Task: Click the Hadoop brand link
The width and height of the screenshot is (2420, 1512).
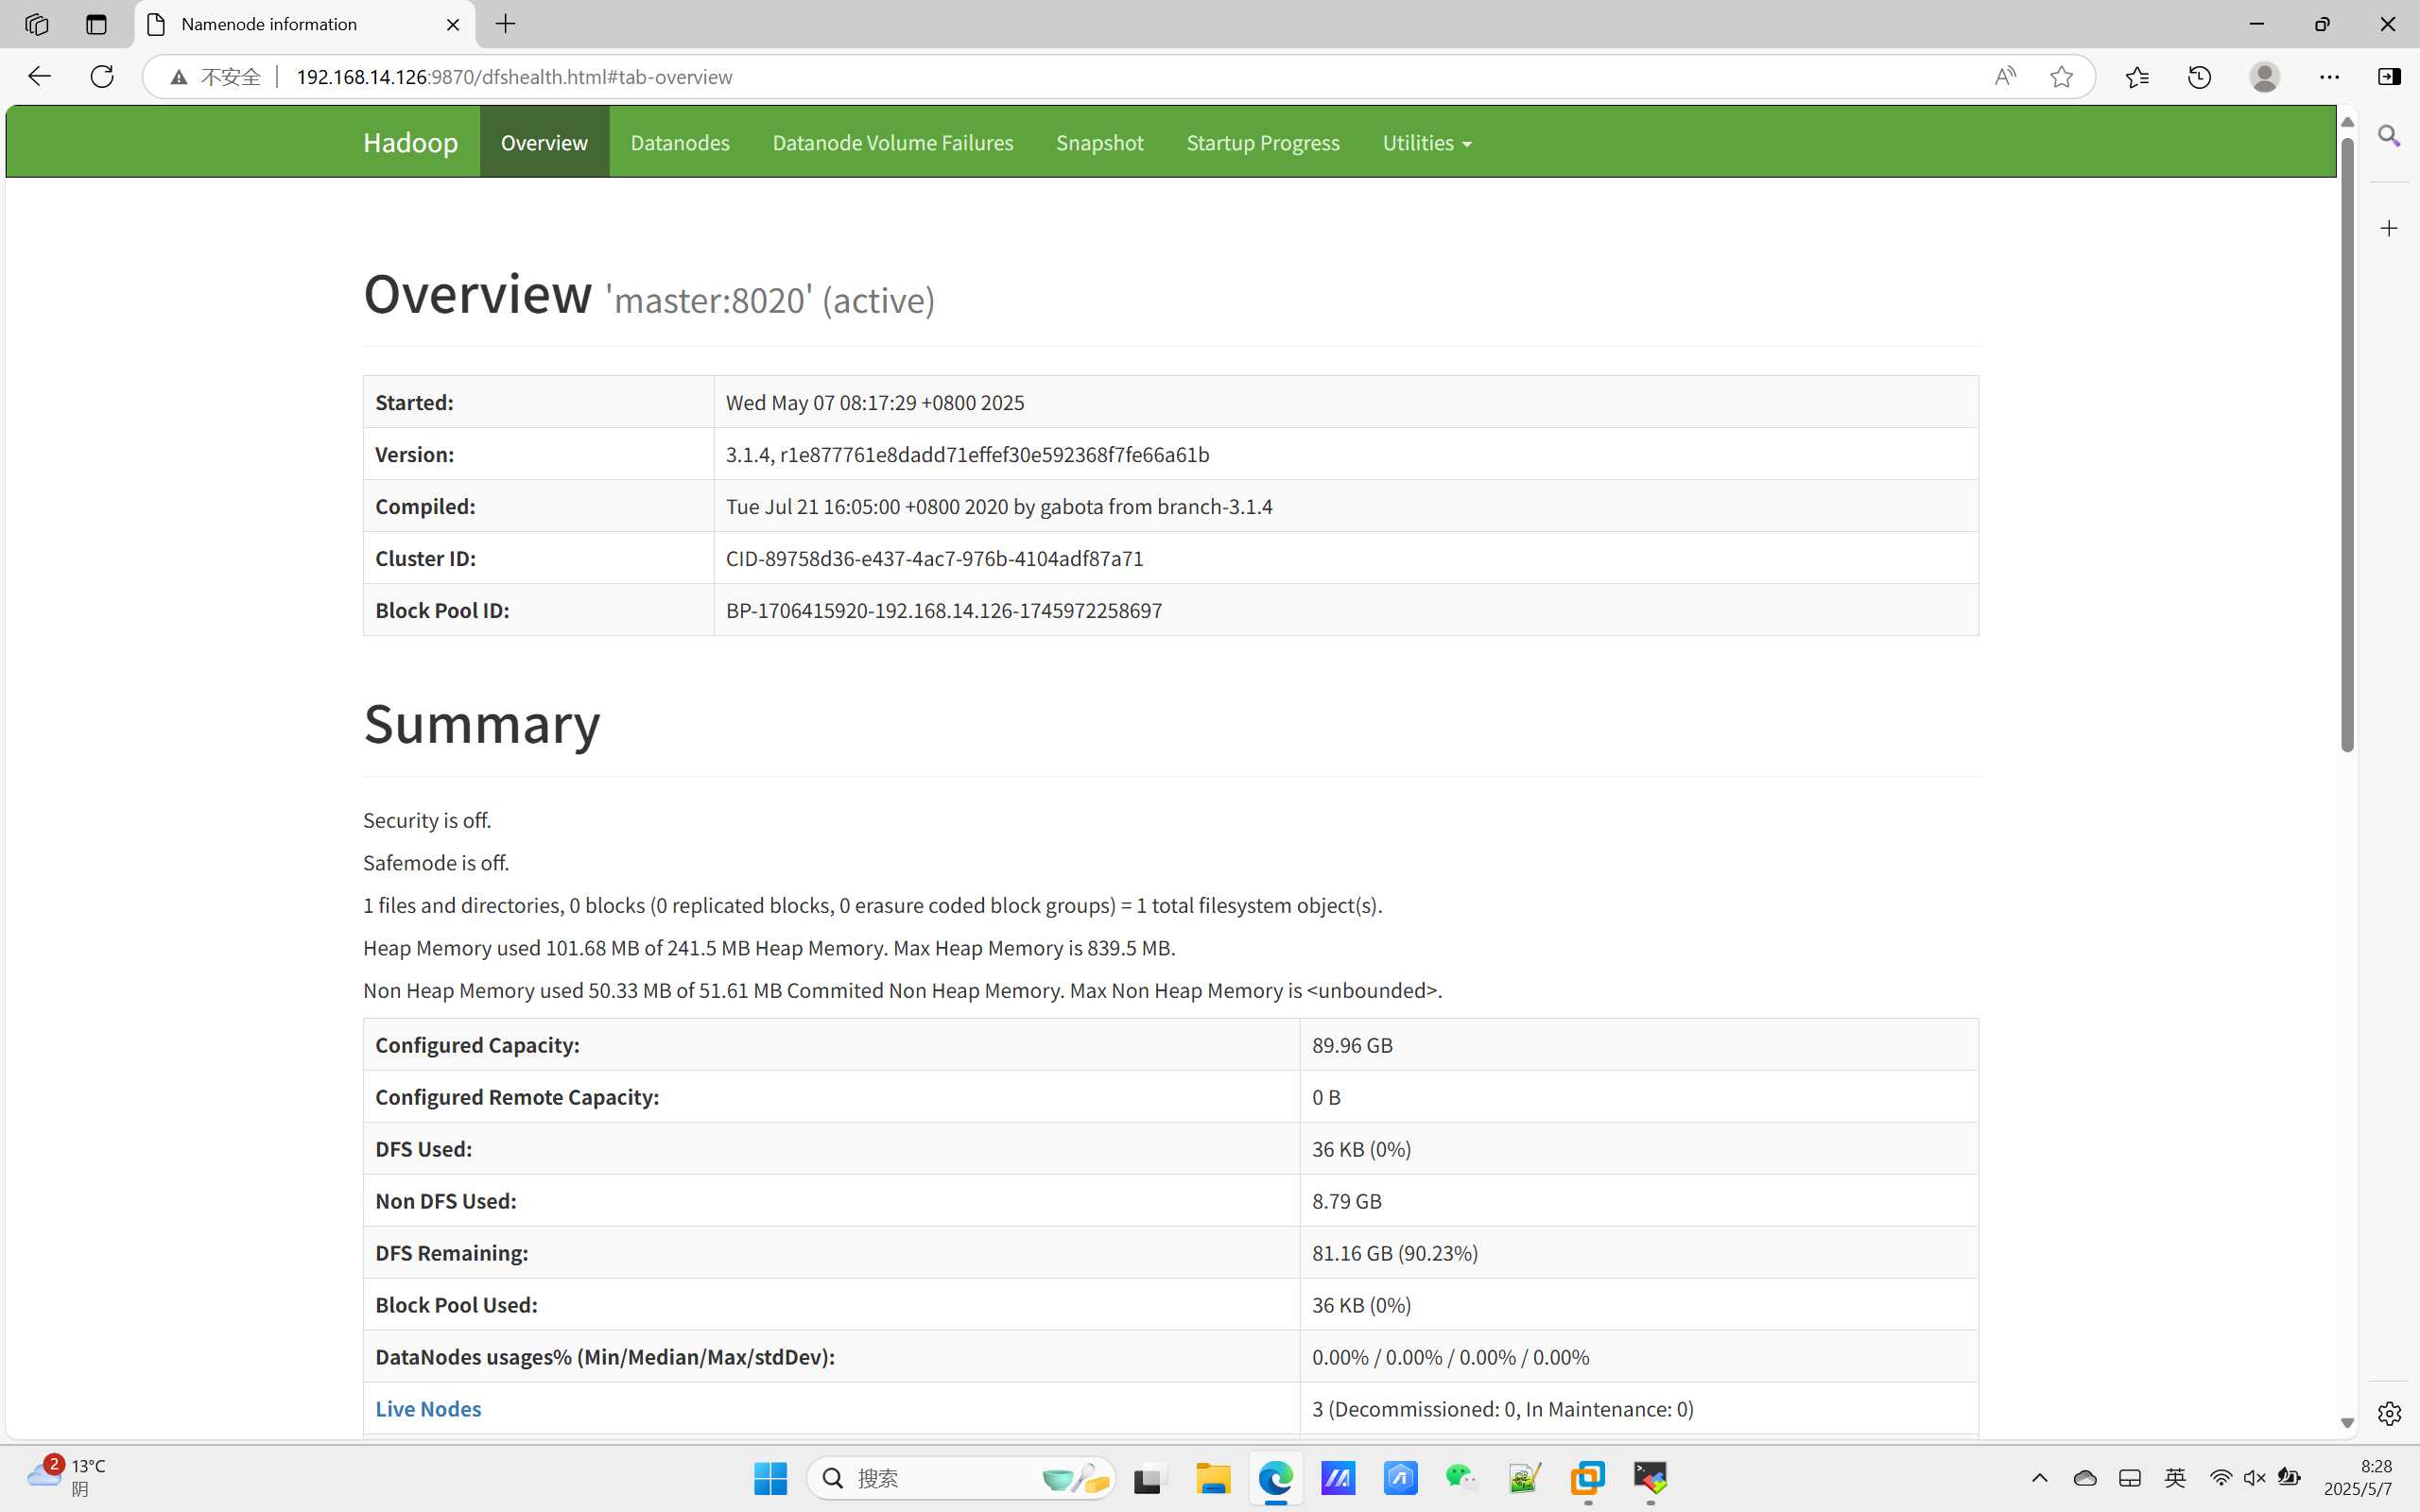Action: [410, 143]
